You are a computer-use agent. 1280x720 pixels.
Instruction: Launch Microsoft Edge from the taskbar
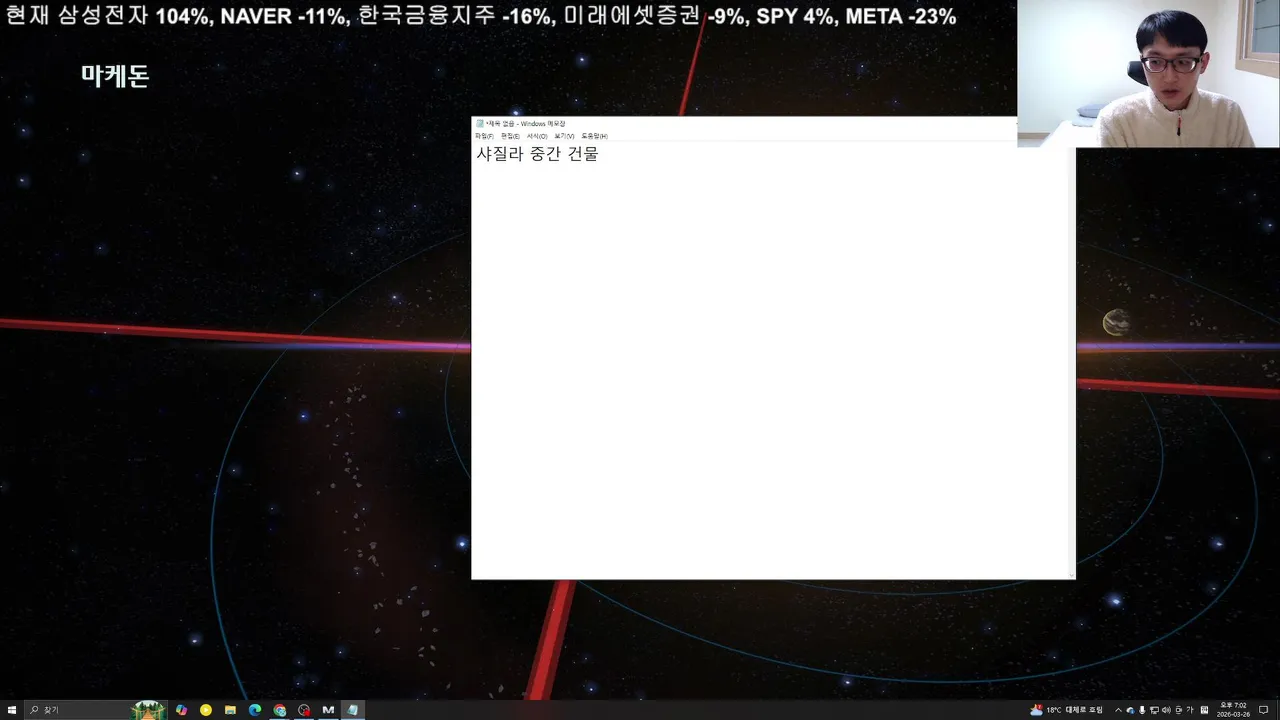click(x=255, y=710)
